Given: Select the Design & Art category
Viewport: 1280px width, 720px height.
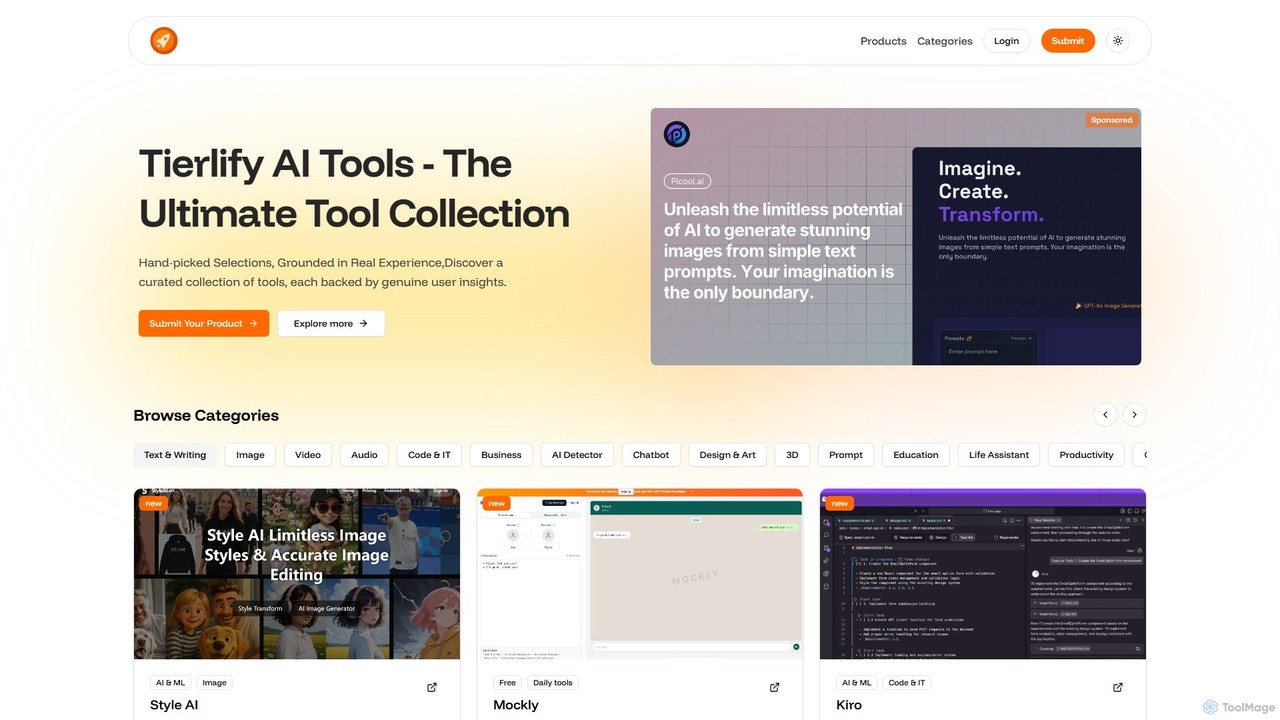Looking at the screenshot, I should point(728,455).
